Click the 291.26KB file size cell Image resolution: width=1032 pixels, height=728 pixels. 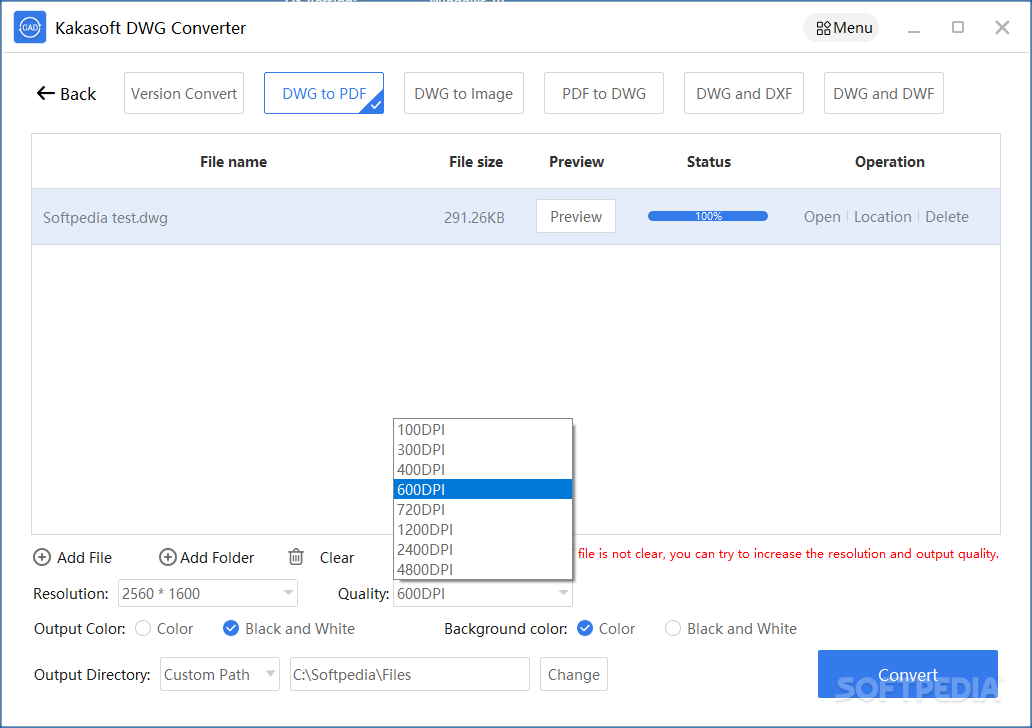(x=474, y=217)
